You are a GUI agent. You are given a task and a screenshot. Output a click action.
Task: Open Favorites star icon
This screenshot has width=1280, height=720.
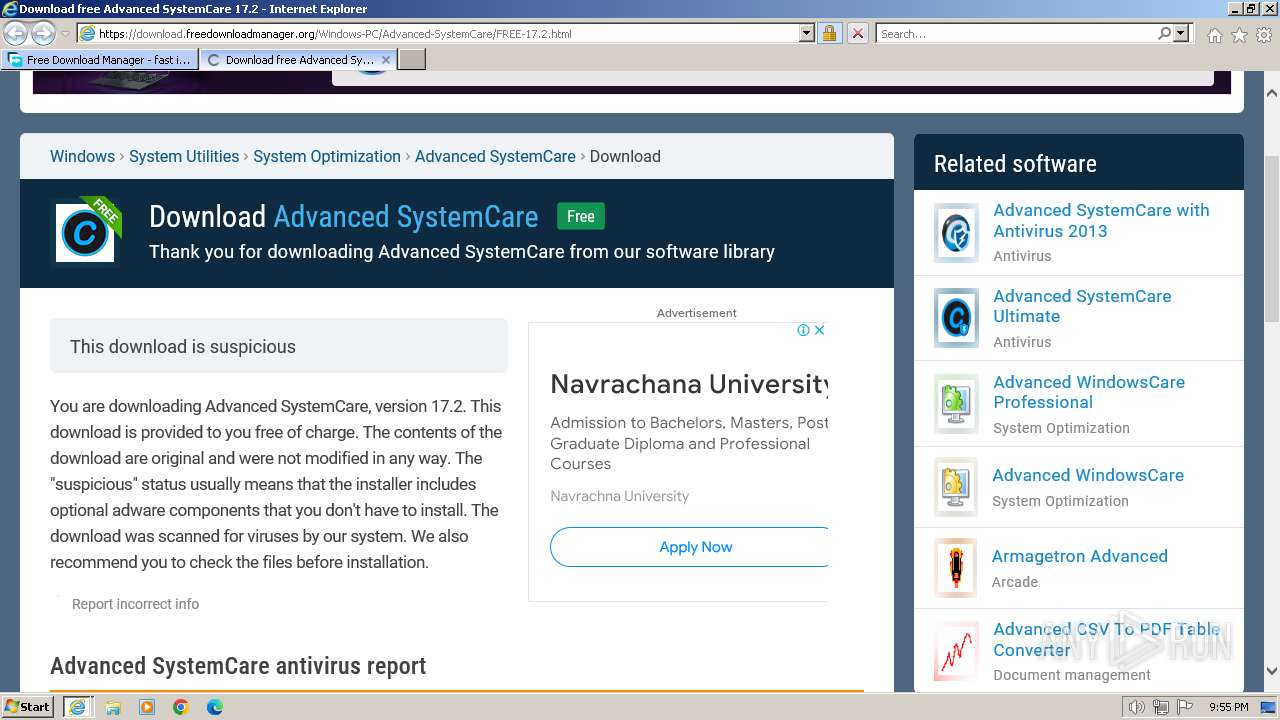coord(1239,35)
